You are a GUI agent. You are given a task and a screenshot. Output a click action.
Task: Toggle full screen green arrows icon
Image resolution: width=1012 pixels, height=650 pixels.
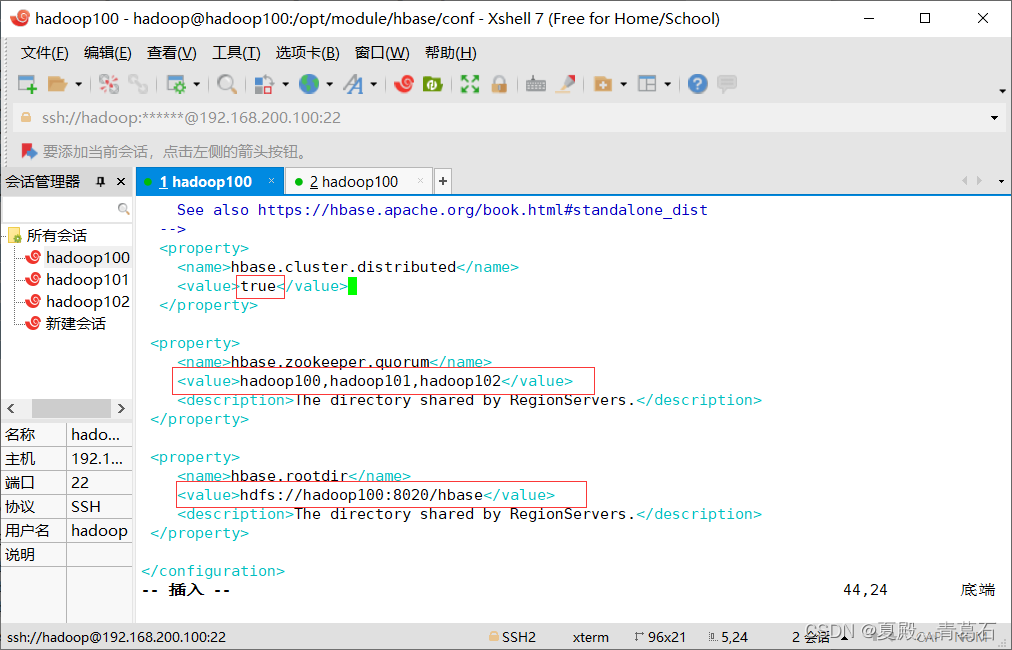(470, 84)
